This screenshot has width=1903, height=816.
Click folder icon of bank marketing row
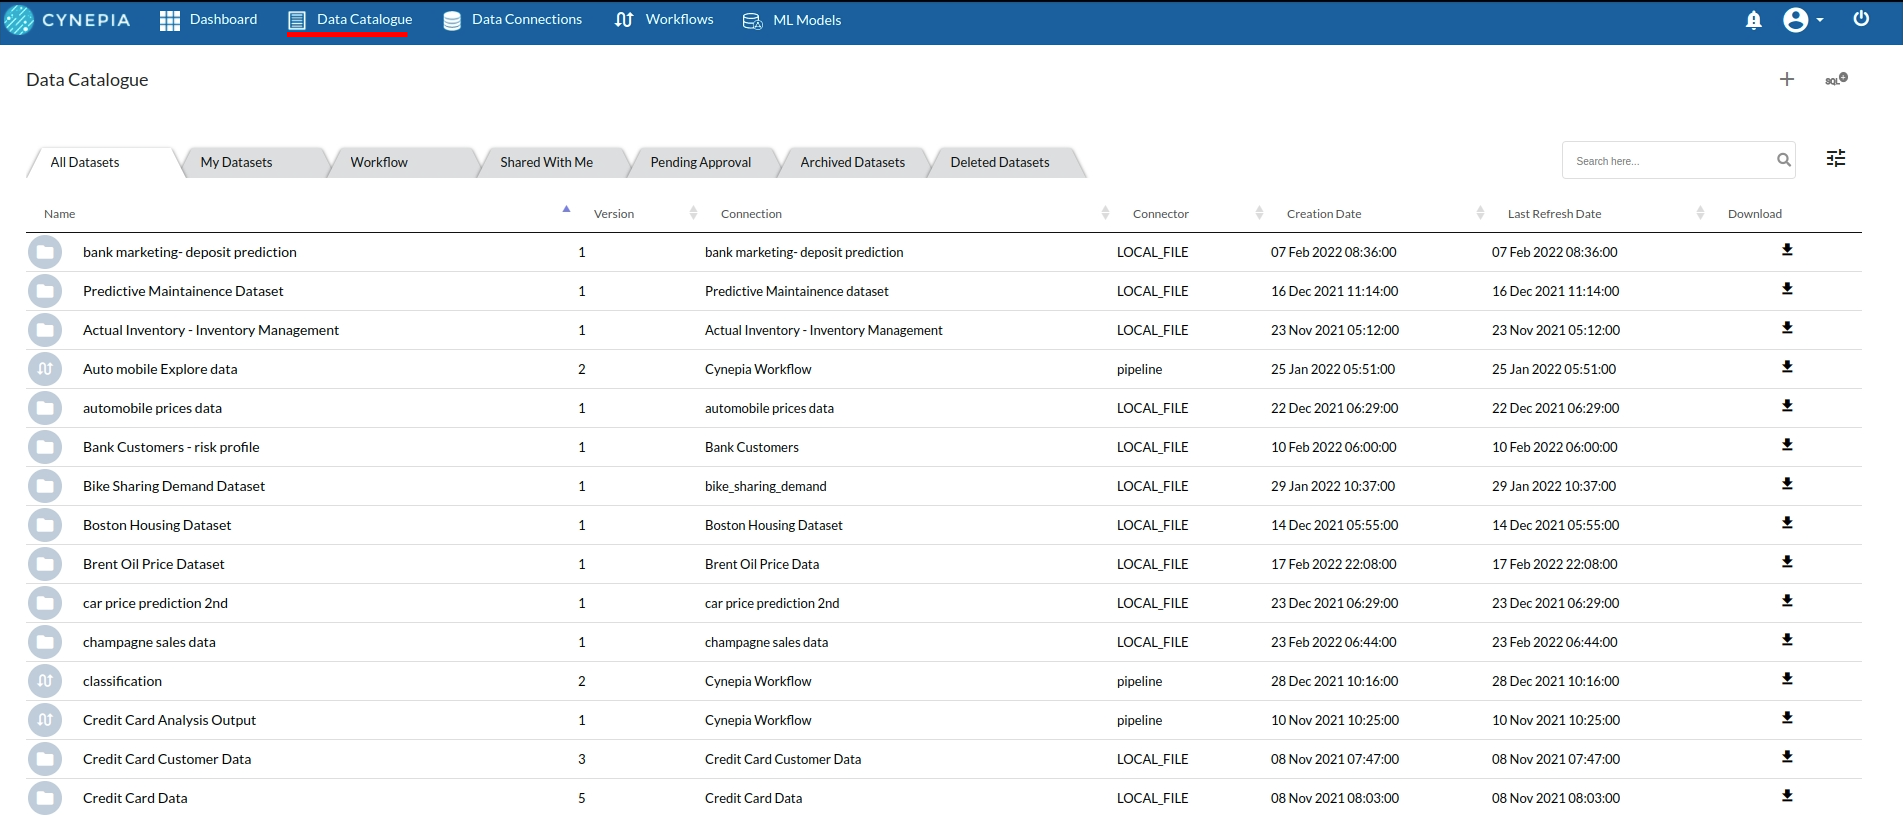[x=45, y=252]
